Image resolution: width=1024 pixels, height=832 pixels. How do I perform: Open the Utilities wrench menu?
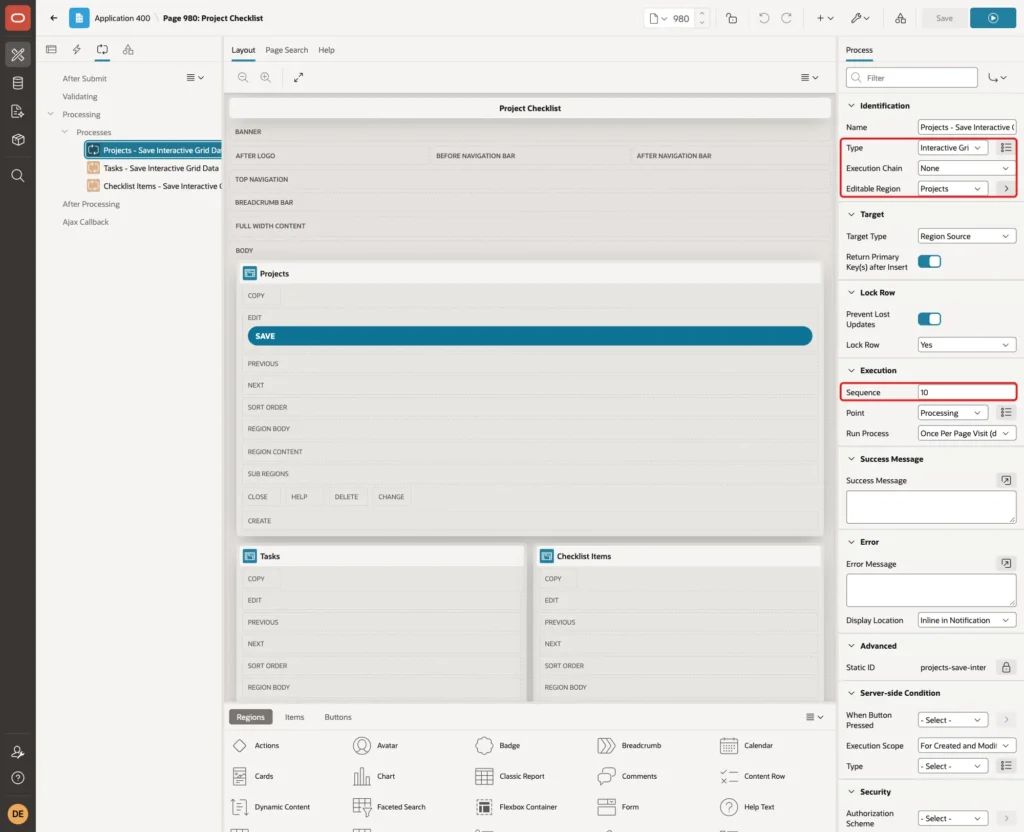[x=860, y=18]
